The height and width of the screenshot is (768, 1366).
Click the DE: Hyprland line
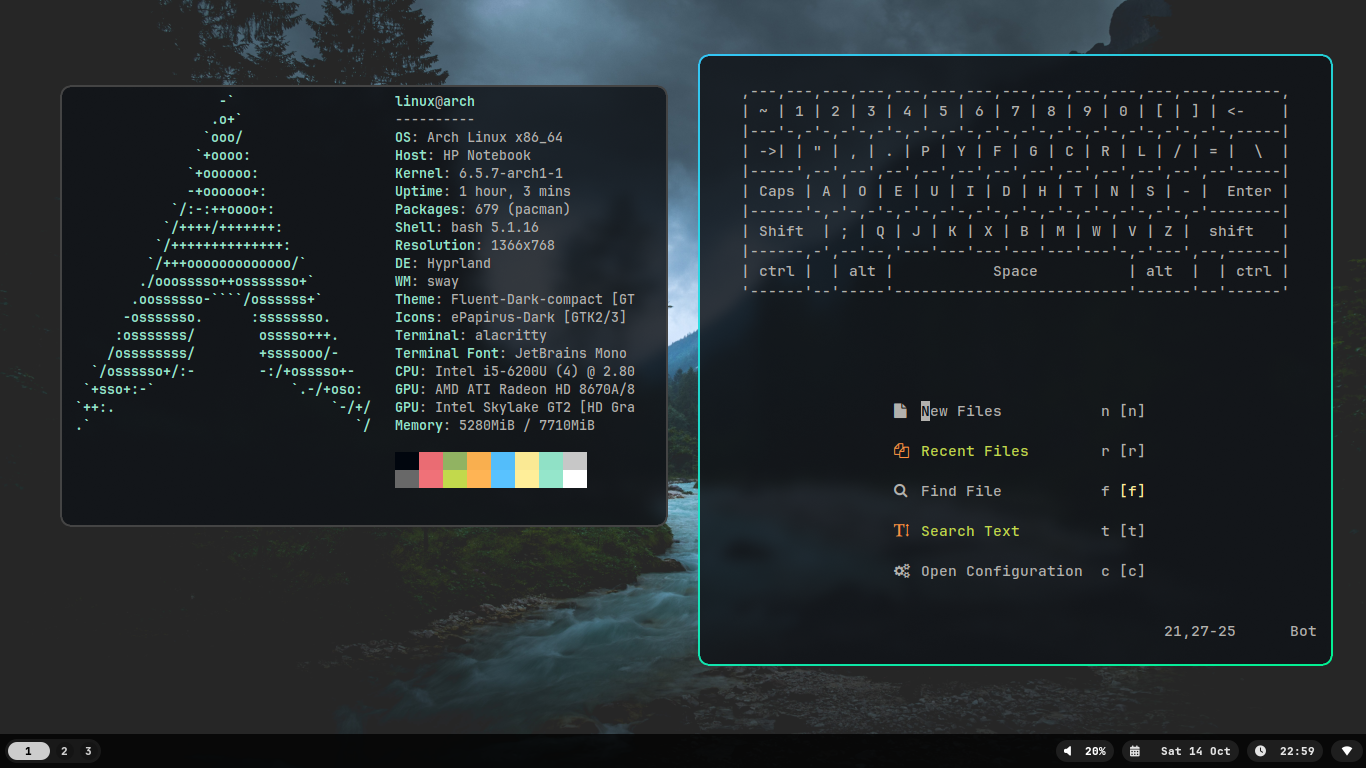[x=443, y=263]
